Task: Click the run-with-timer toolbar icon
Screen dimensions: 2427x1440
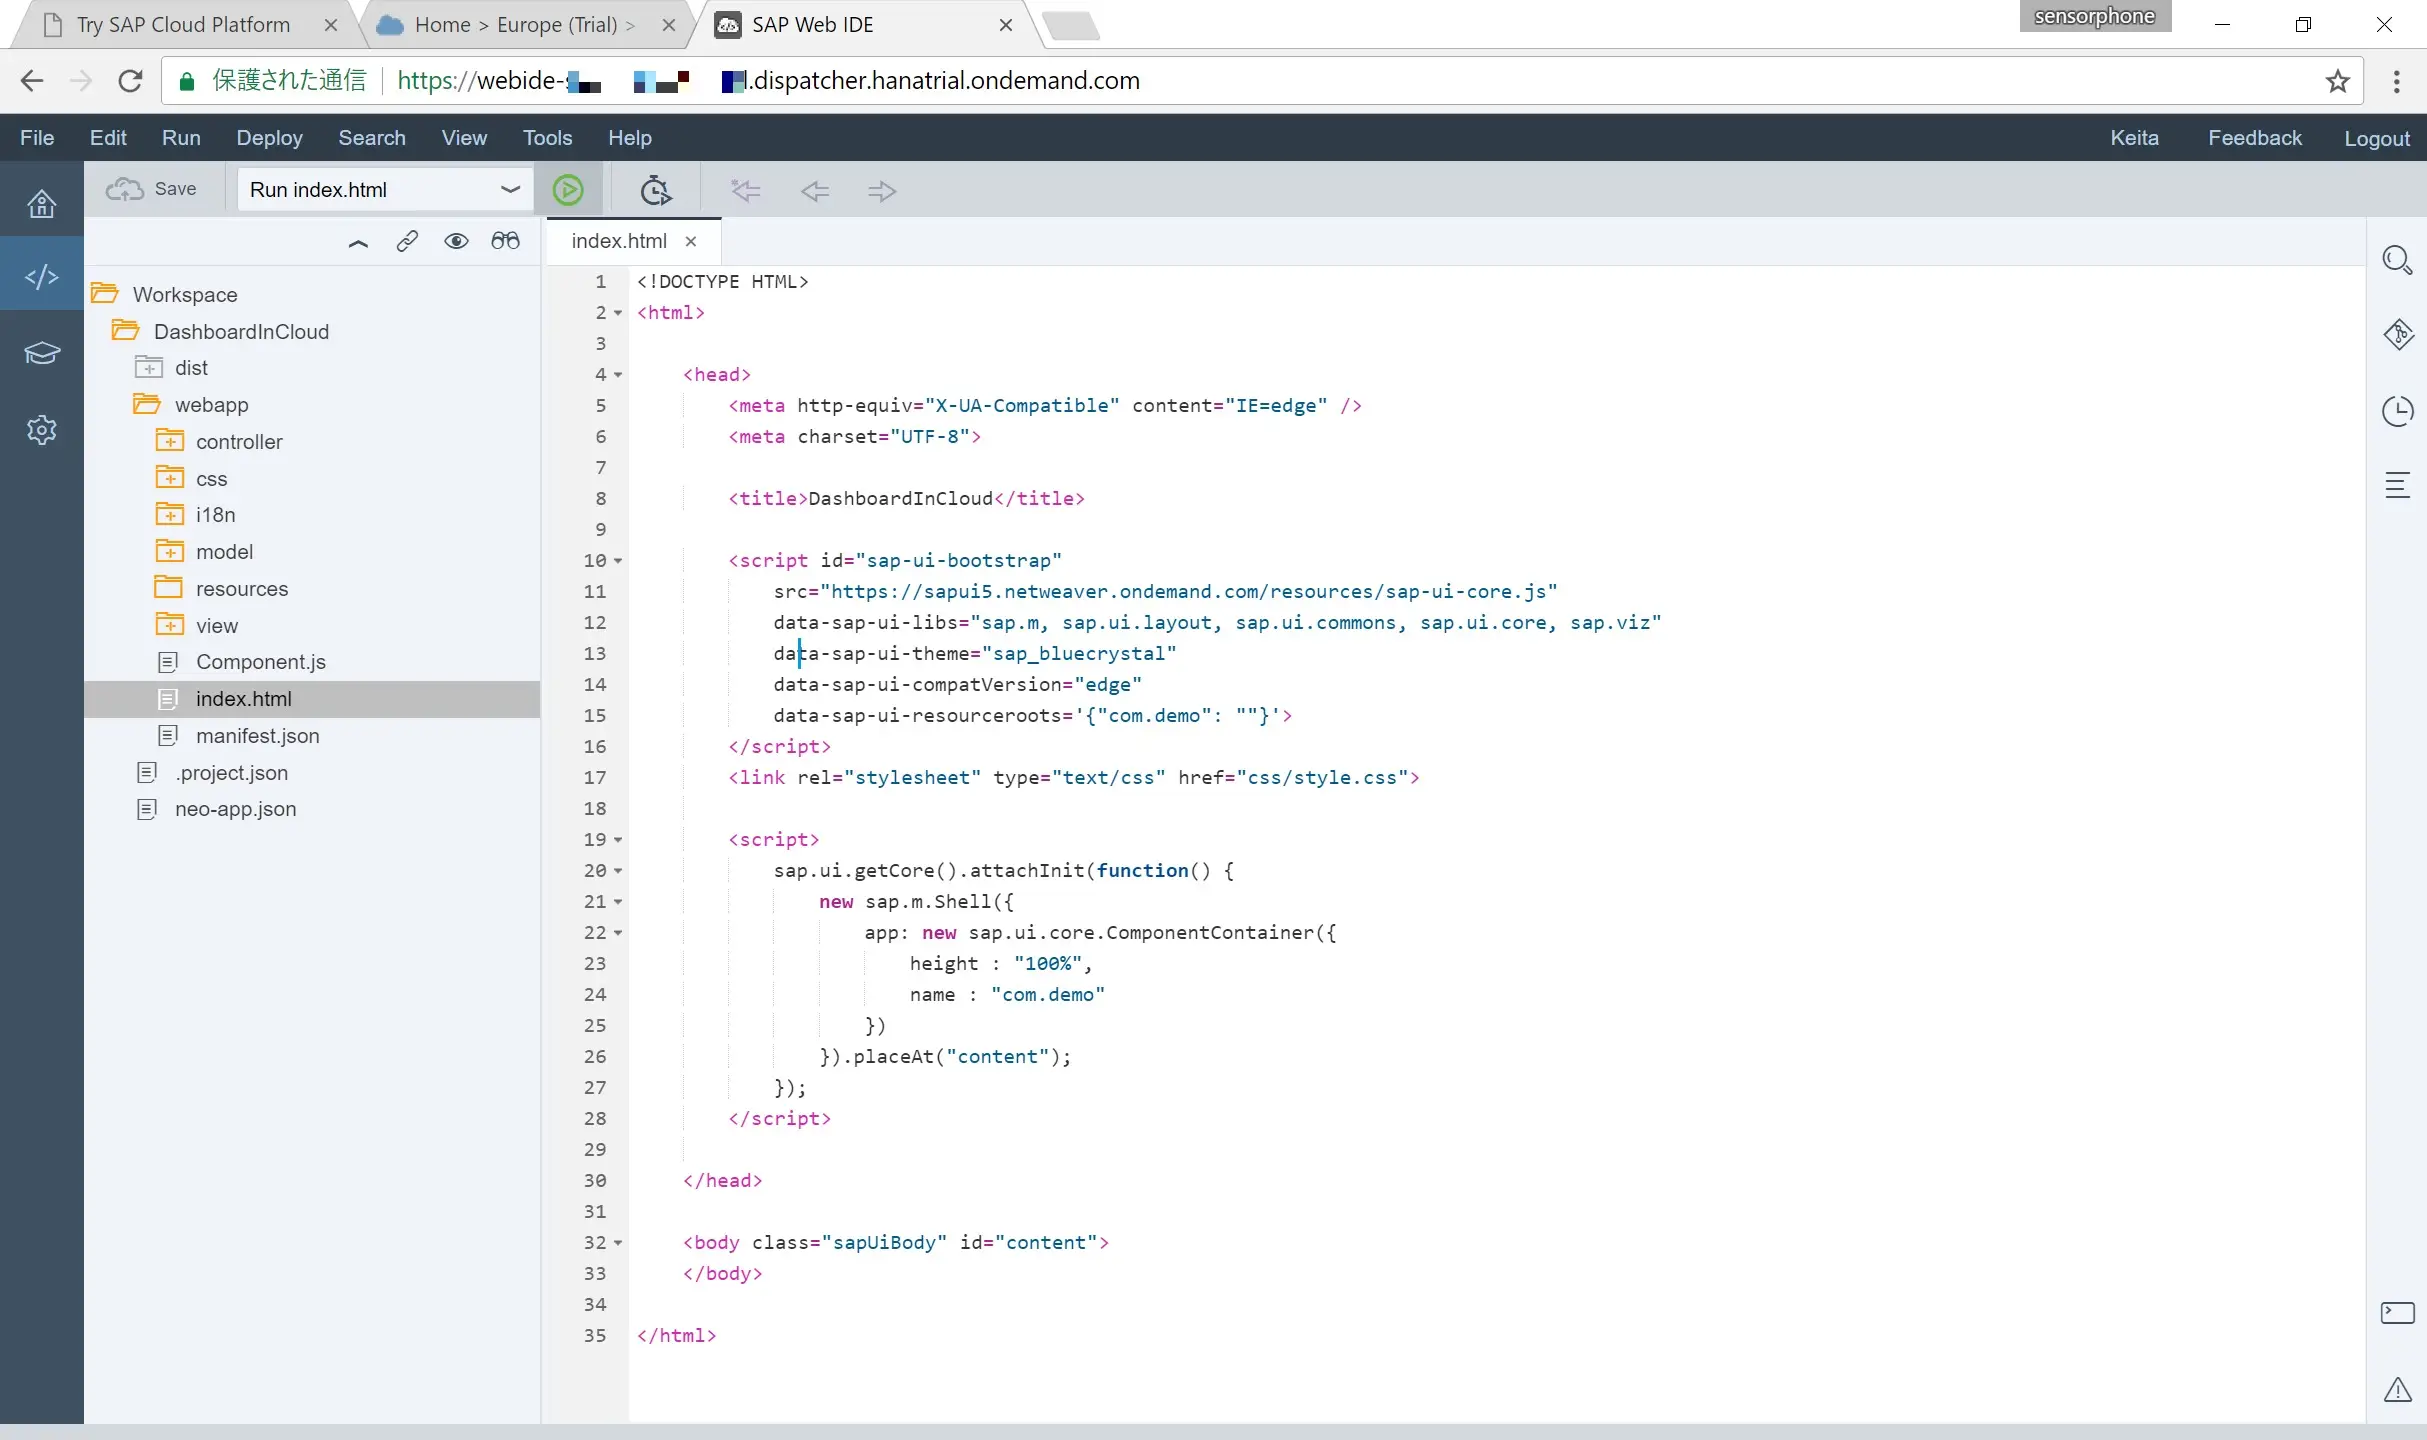Action: (655, 190)
